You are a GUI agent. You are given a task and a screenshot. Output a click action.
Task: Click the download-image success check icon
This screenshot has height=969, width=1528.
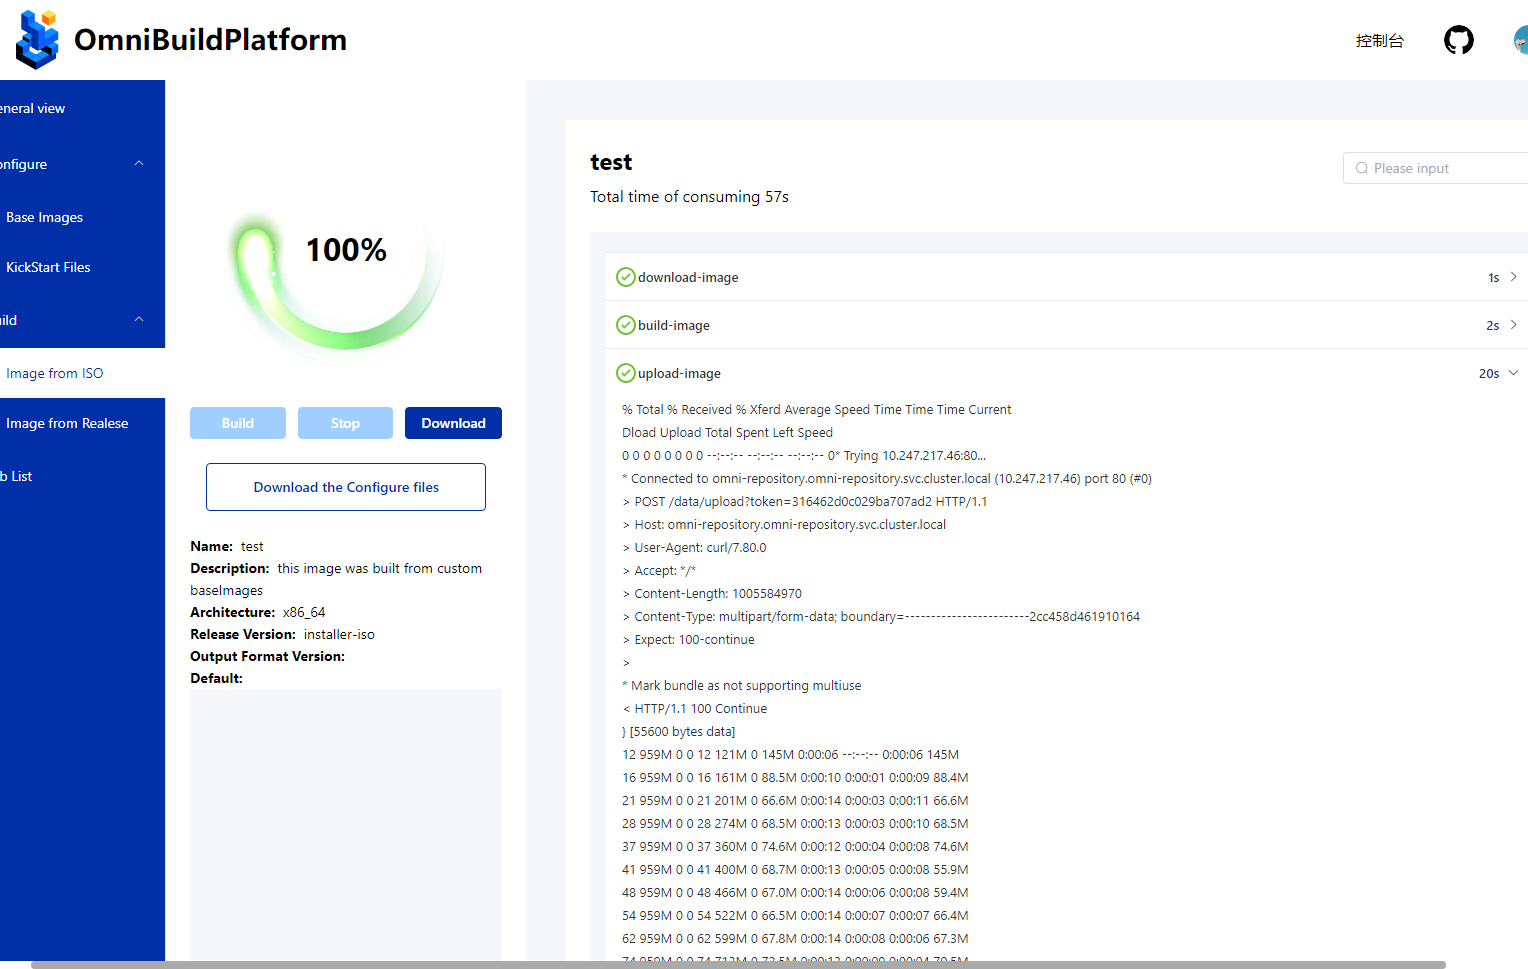[626, 277]
